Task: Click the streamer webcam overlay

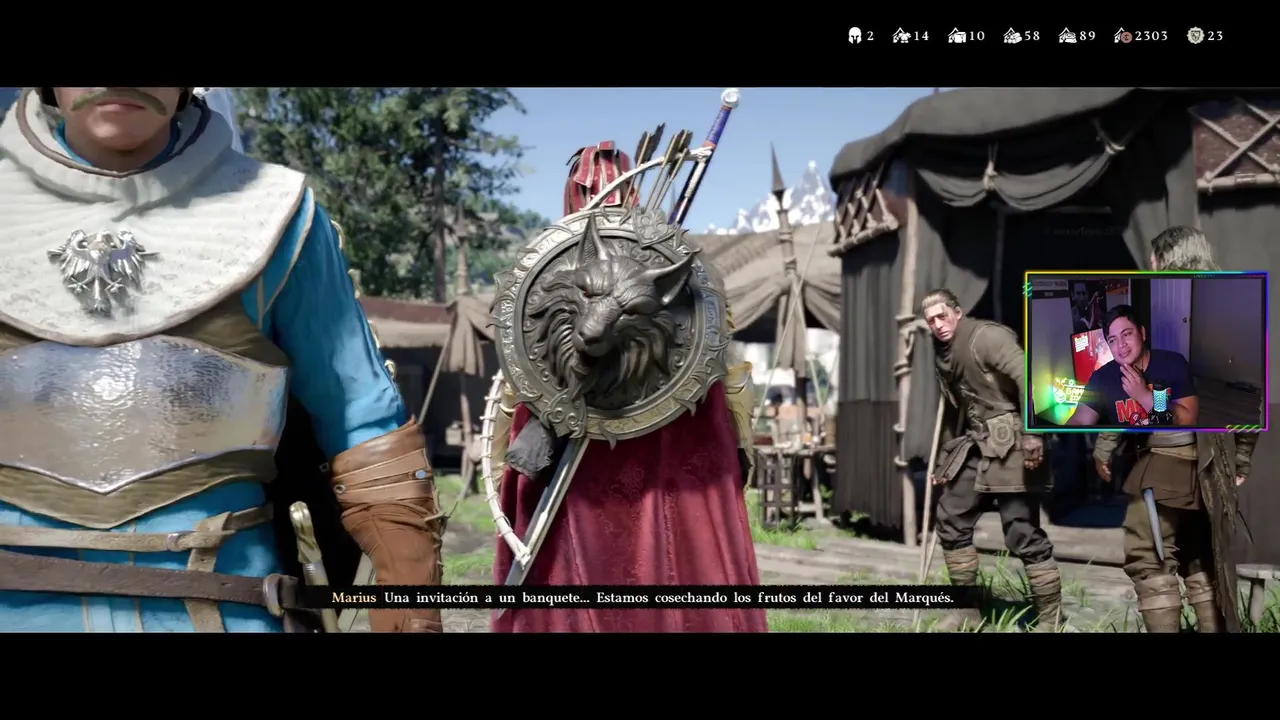Action: pyautogui.click(x=1146, y=351)
